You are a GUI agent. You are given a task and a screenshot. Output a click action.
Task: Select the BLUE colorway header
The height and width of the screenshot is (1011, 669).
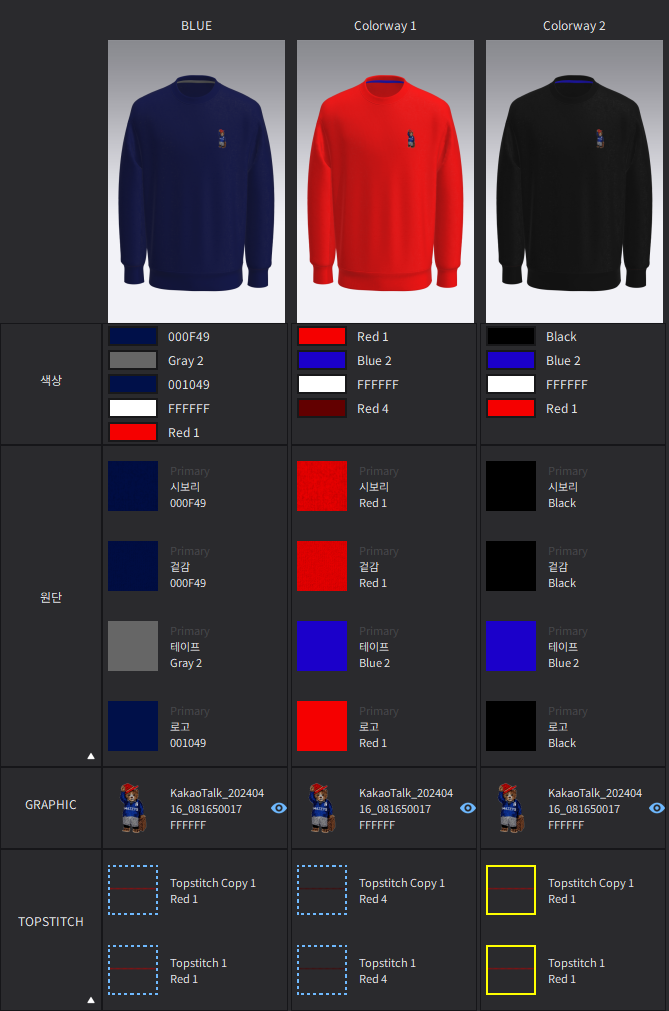coord(196,26)
